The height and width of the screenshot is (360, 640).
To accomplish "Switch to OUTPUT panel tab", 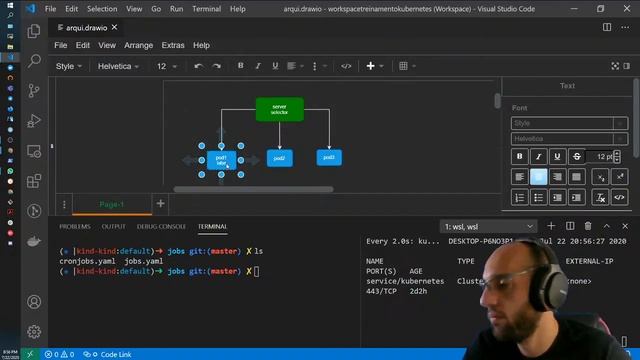I will [113, 227].
